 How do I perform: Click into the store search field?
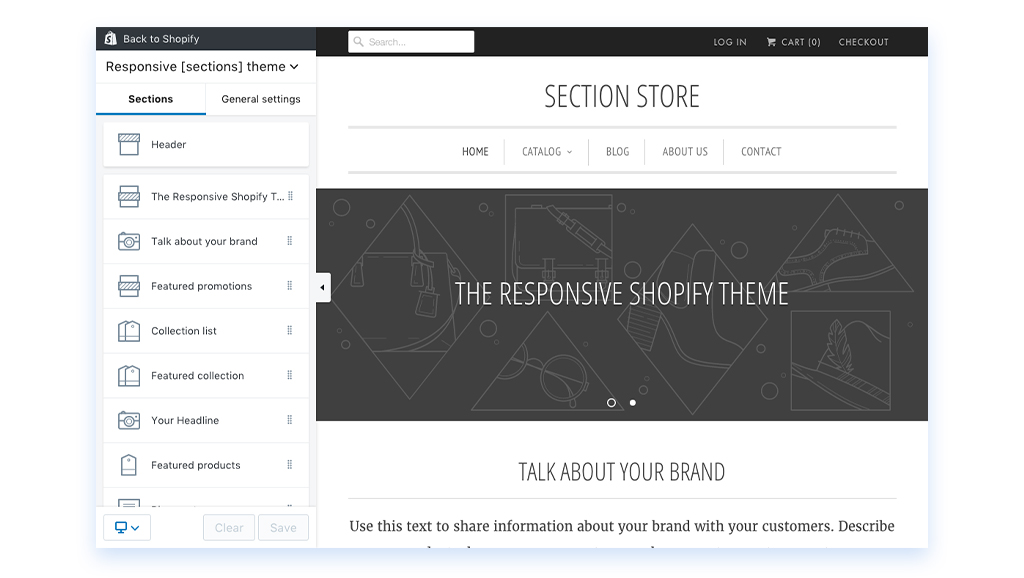click(411, 42)
